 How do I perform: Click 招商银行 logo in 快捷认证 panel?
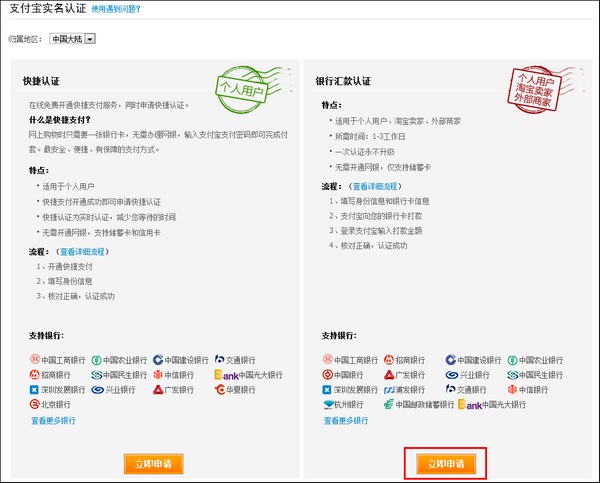[50, 375]
